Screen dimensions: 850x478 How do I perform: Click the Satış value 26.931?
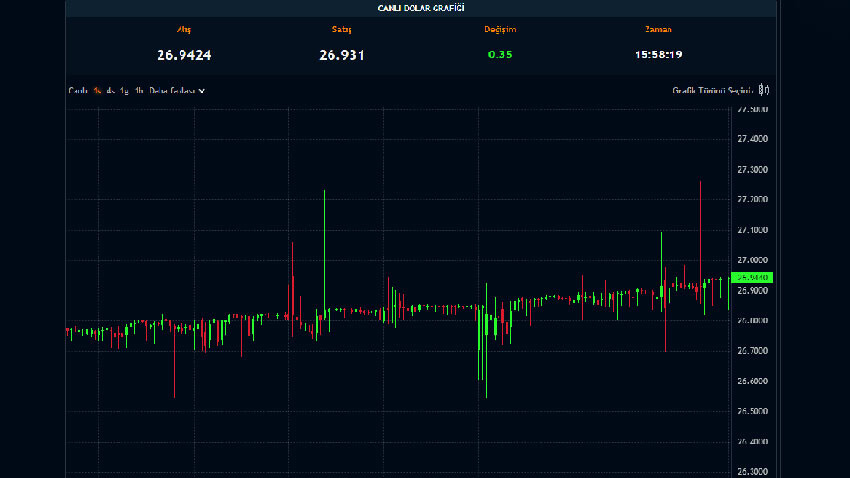(x=342, y=55)
